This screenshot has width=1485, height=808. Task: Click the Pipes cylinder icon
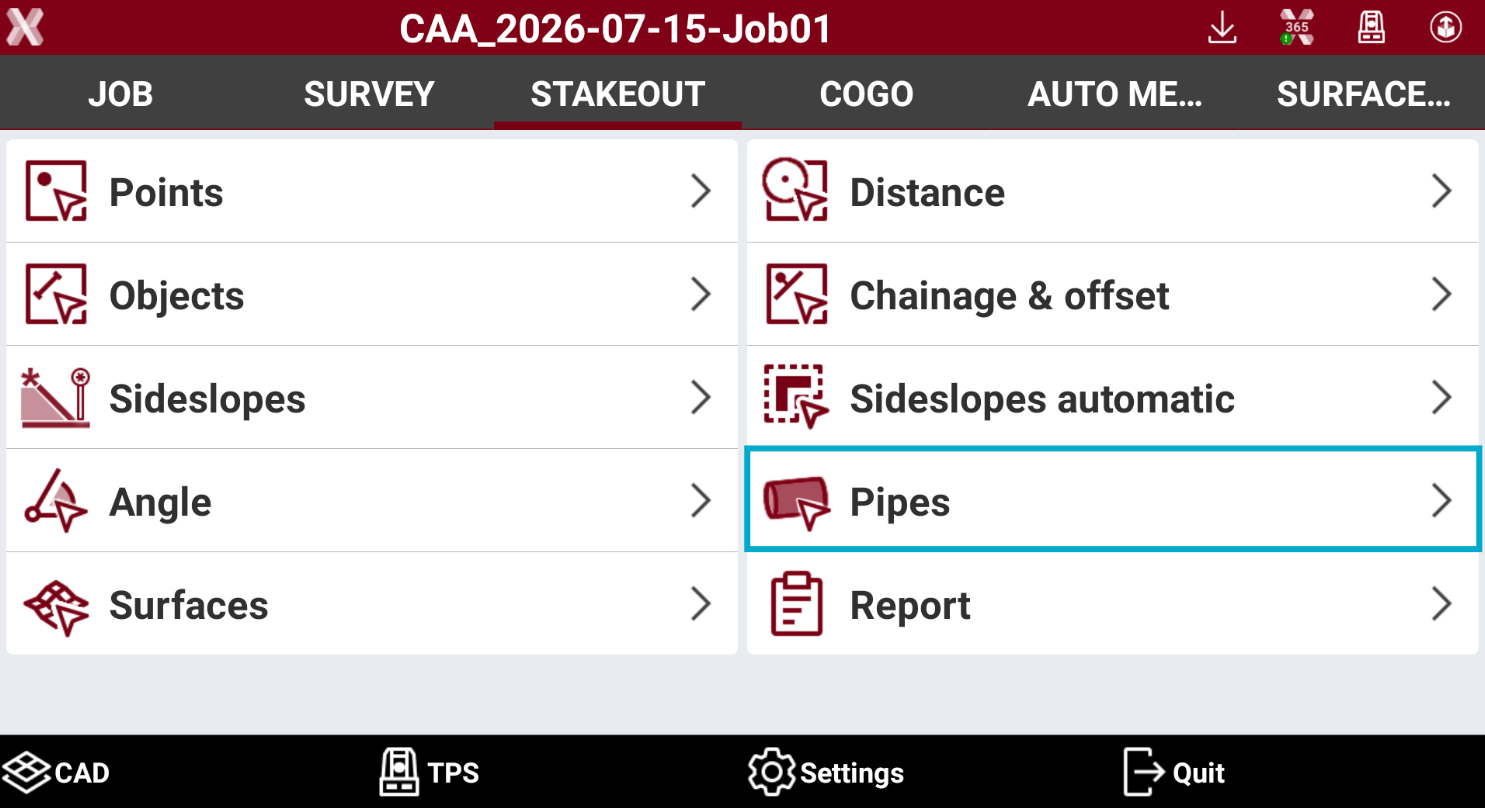point(796,501)
